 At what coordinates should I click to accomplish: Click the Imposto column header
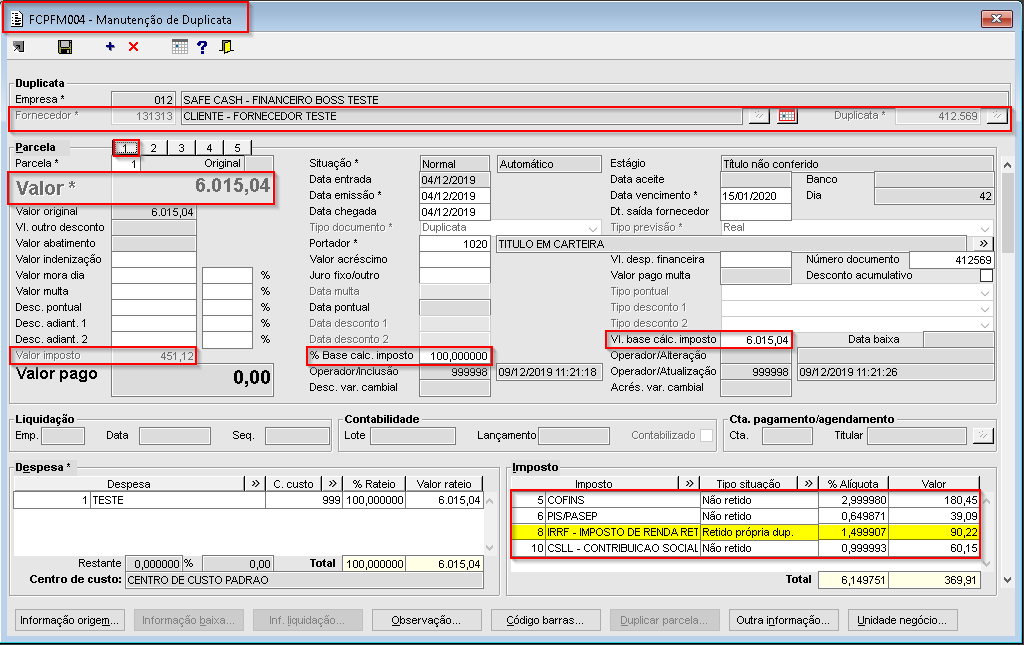594,484
